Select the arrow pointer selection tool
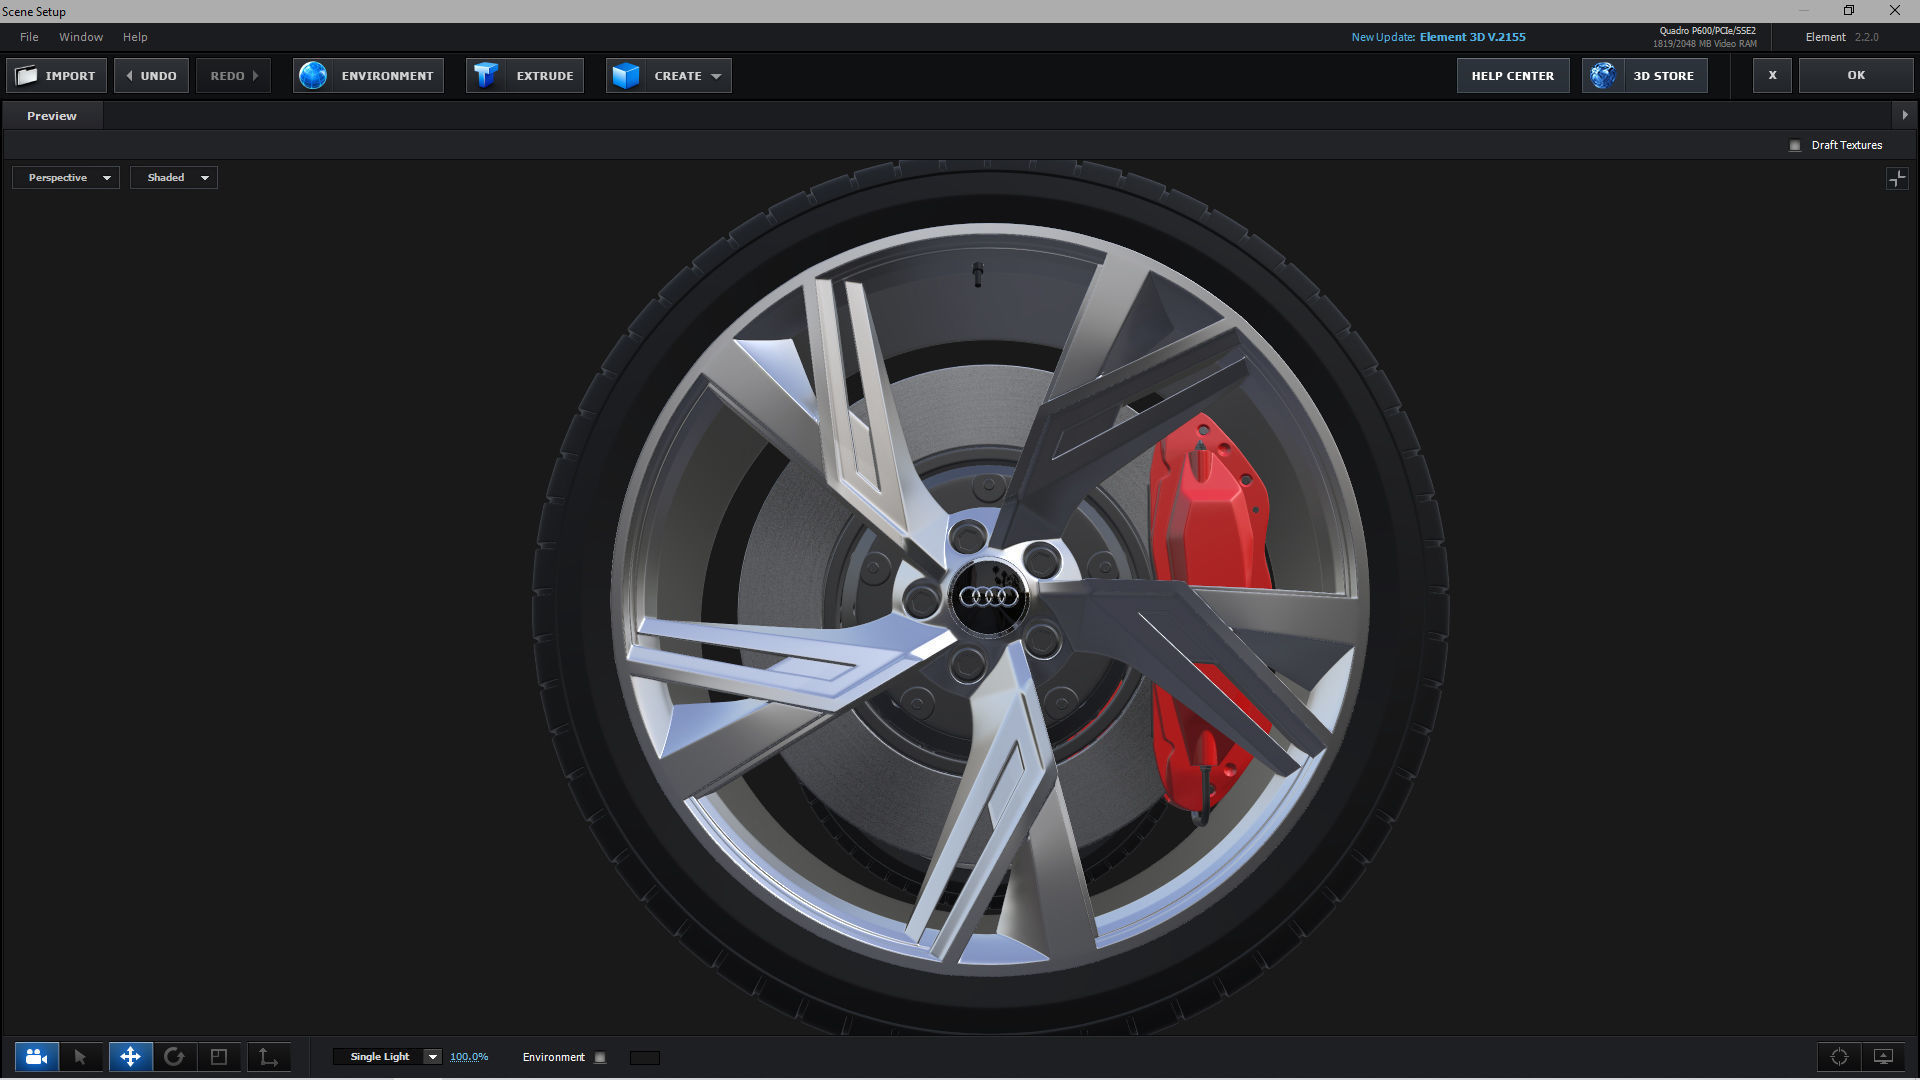The width and height of the screenshot is (1920, 1080). 81,1057
